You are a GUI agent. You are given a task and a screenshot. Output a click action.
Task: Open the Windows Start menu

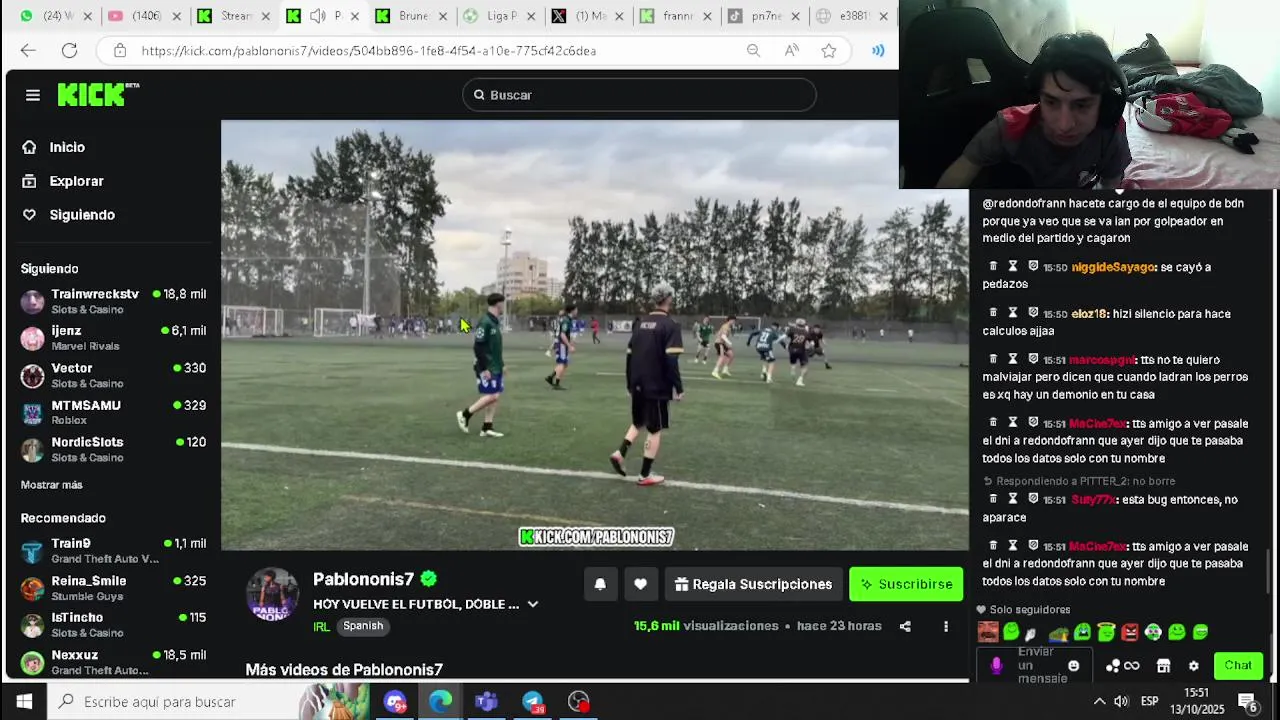(x=24, y=701)
